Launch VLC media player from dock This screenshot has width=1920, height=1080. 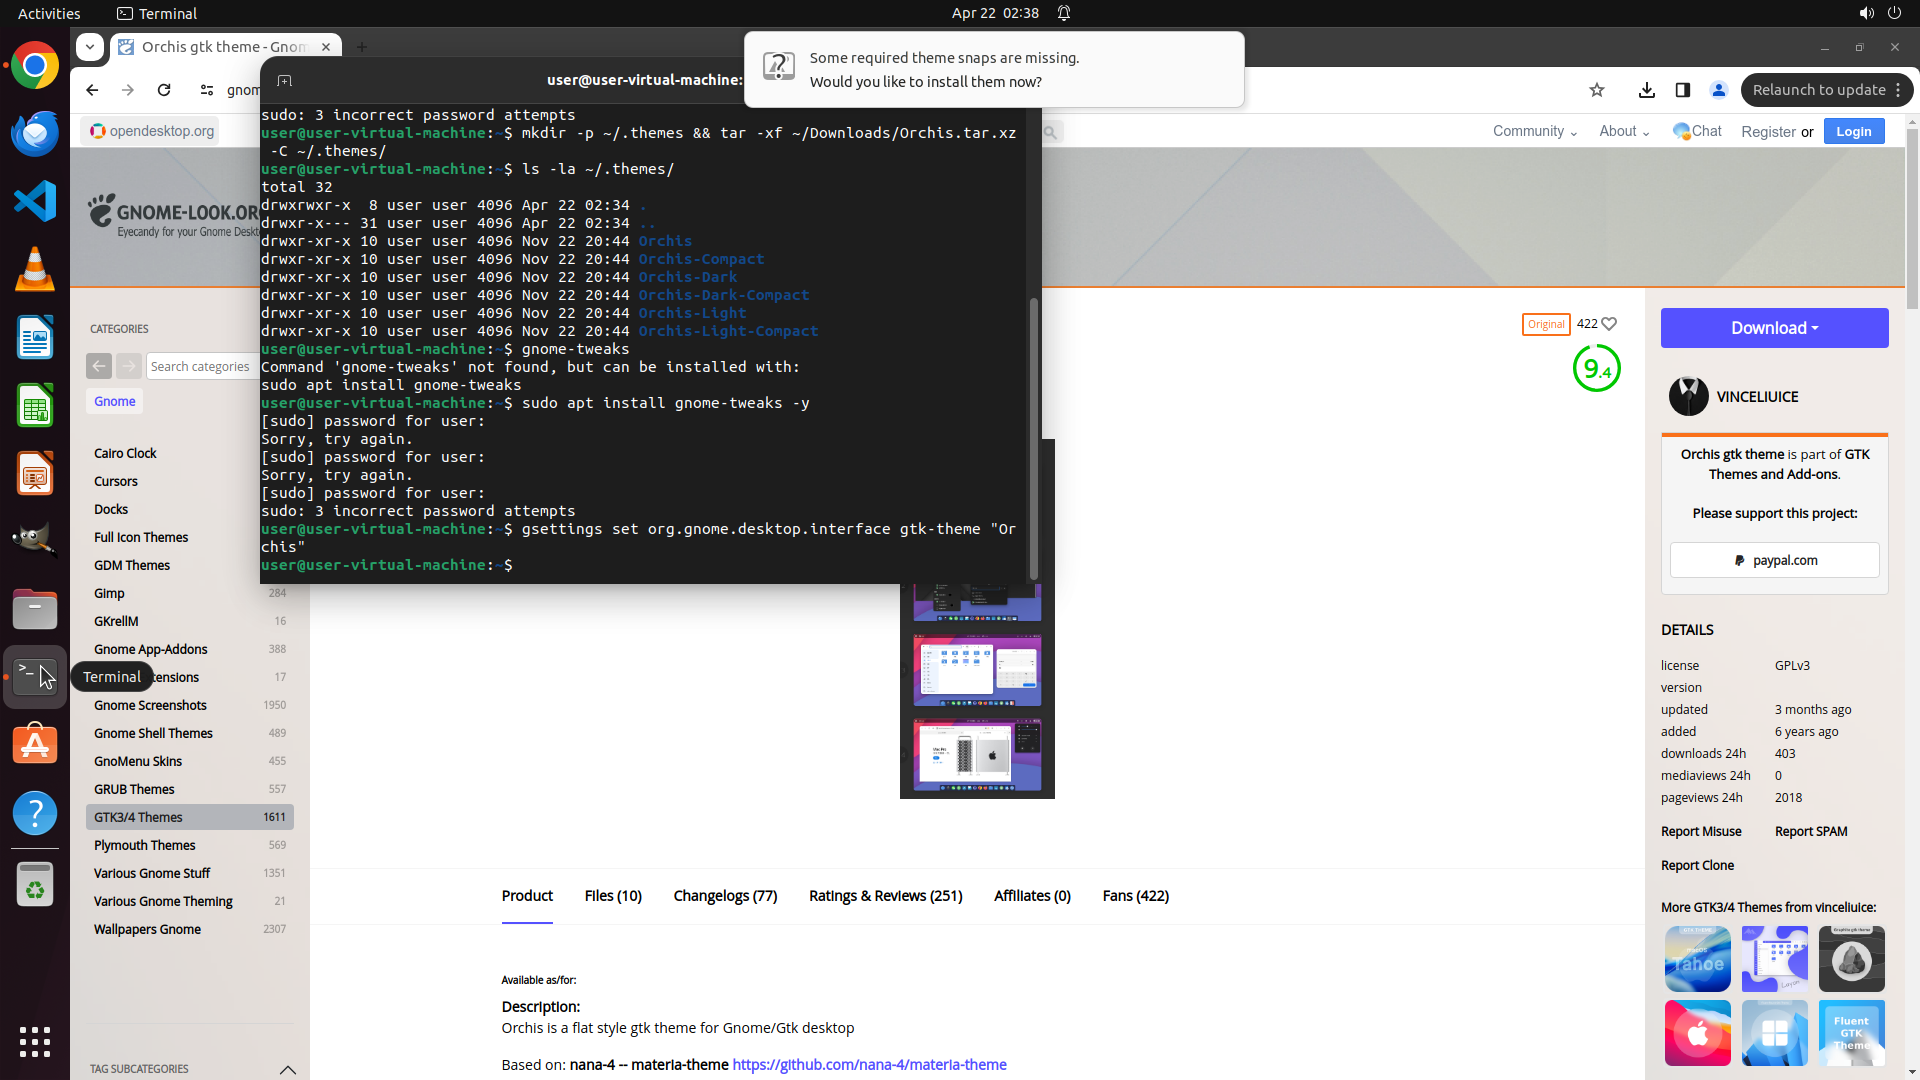35,269
